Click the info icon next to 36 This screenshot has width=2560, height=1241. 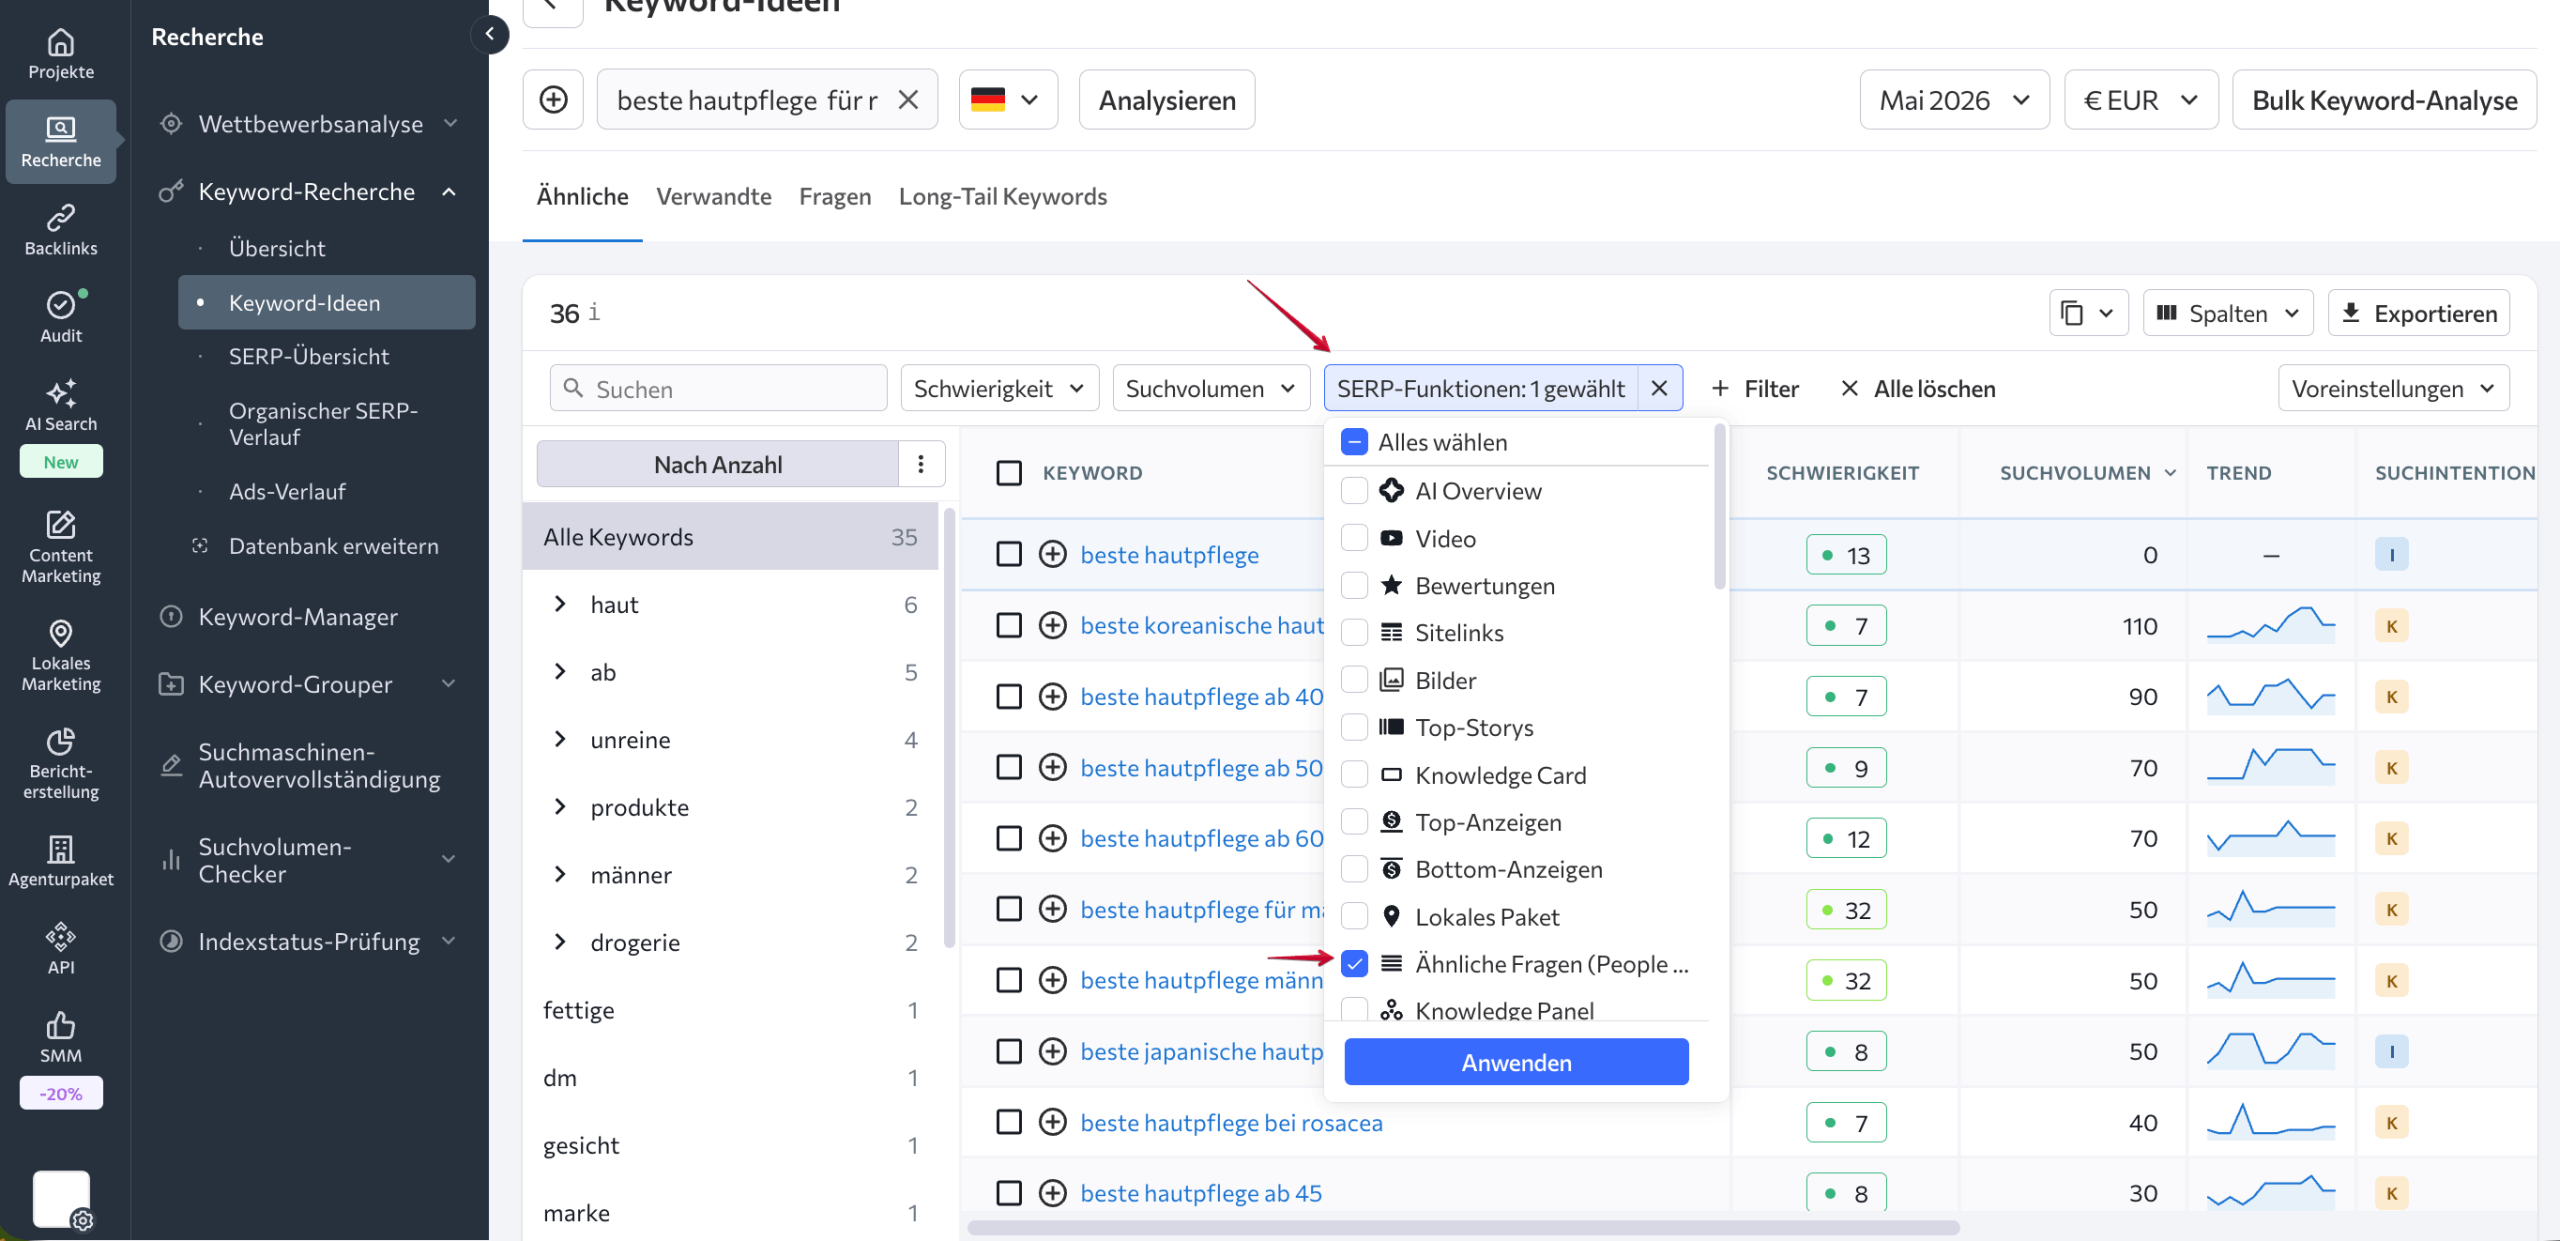pyautogui.click(x=594, y=313)
